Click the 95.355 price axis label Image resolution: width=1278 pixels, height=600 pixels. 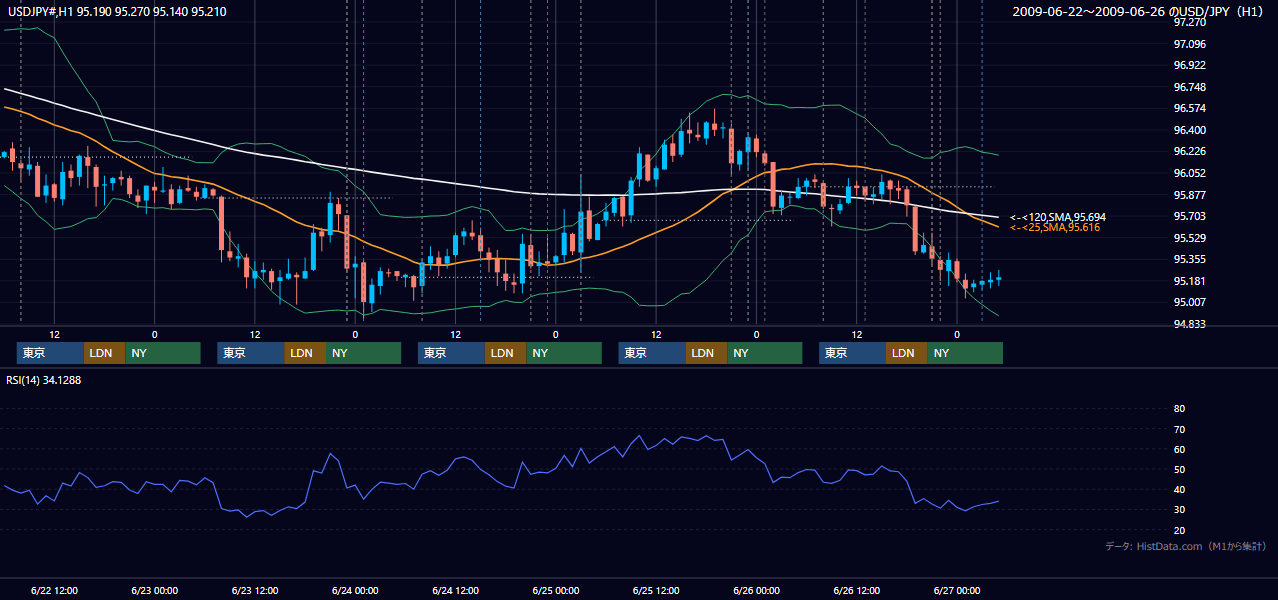[1189, 259]
